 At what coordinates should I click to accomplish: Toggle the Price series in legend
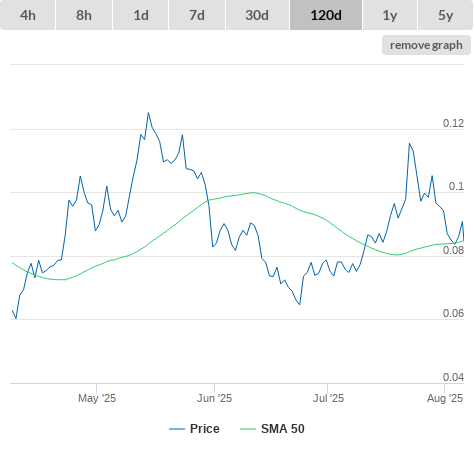click(205, 429)
